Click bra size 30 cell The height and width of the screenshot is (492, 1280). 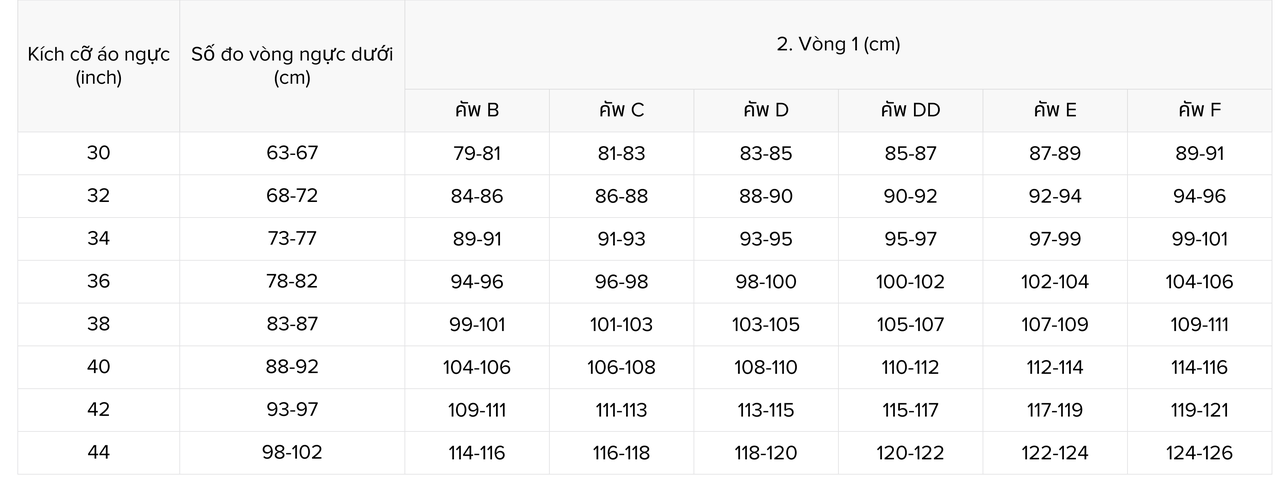98,153
